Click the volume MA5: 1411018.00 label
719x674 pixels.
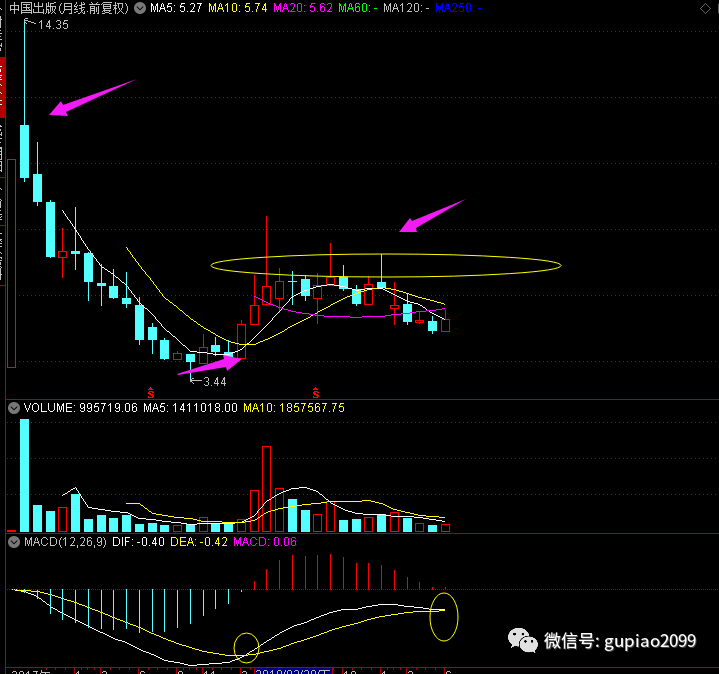click(x=190, y=408)
